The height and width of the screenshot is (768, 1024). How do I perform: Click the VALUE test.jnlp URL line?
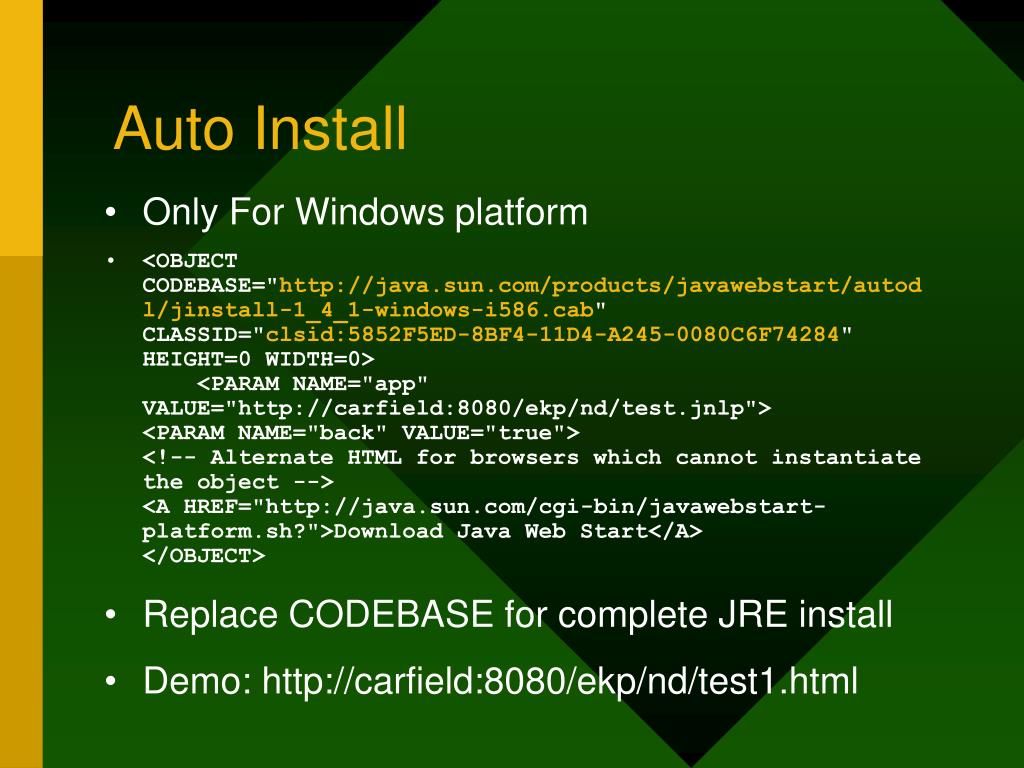tap(456, 409)
